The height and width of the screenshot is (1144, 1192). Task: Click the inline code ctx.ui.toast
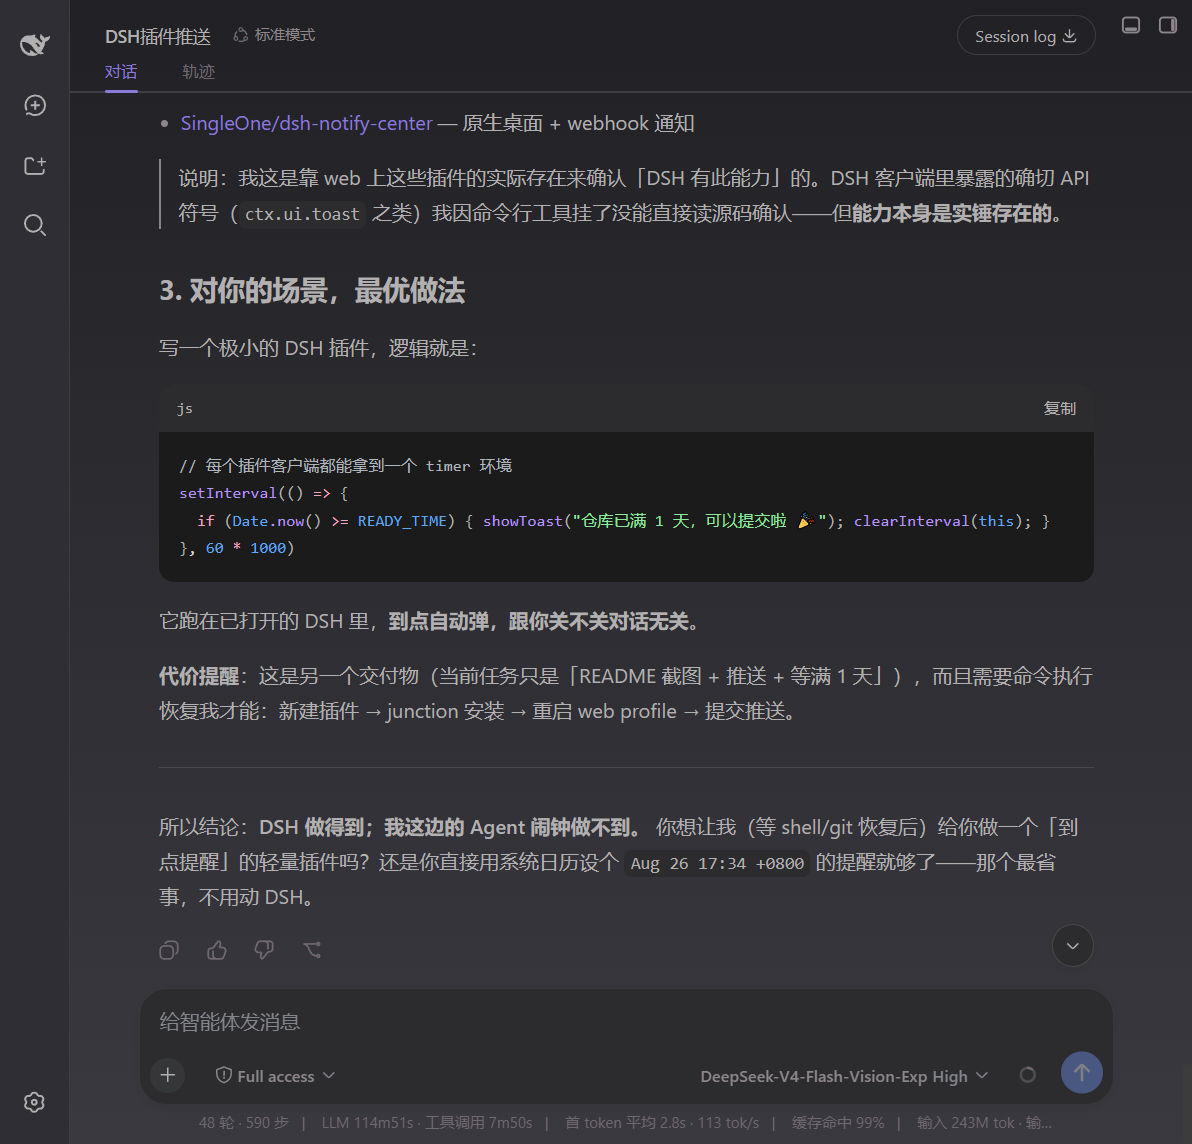point(302,214)
